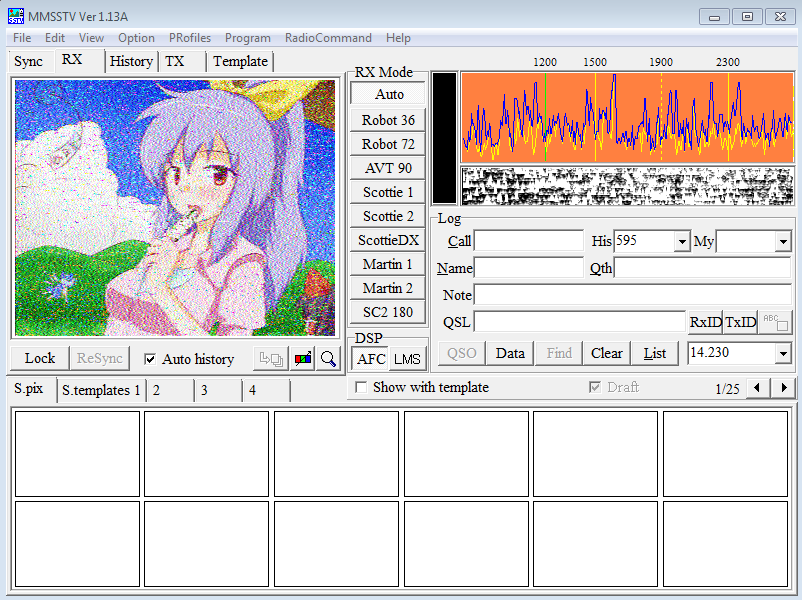Open the His RST dropdown

681,241
